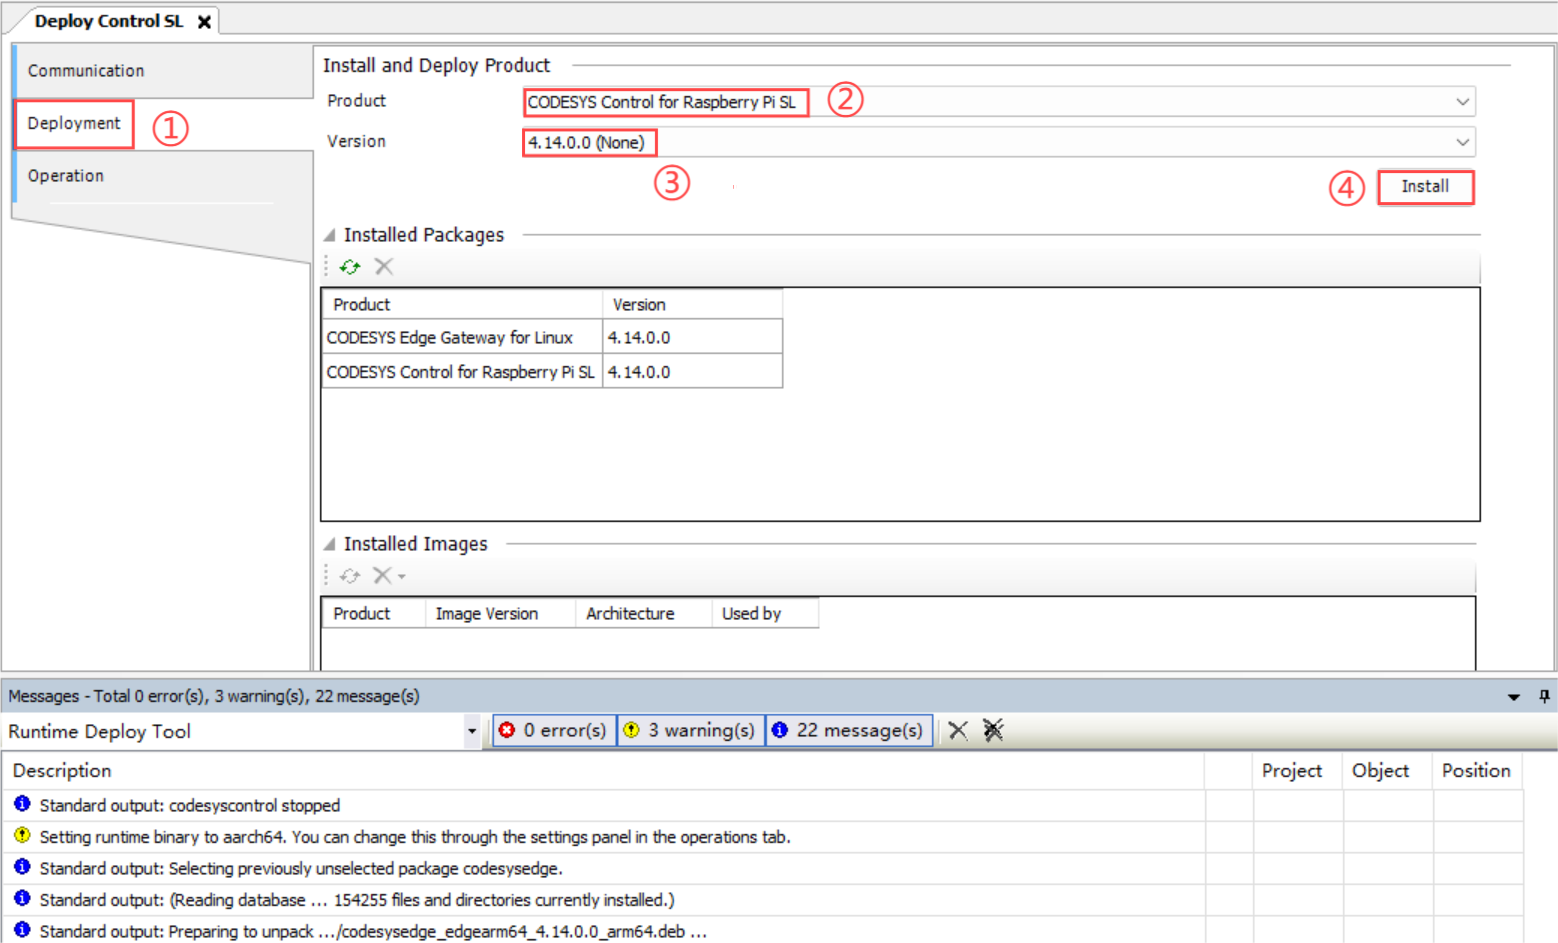The height and width of the screenshot is (943, 1558).
Task: Click the Install button
Action: (x=1425, y=187)
